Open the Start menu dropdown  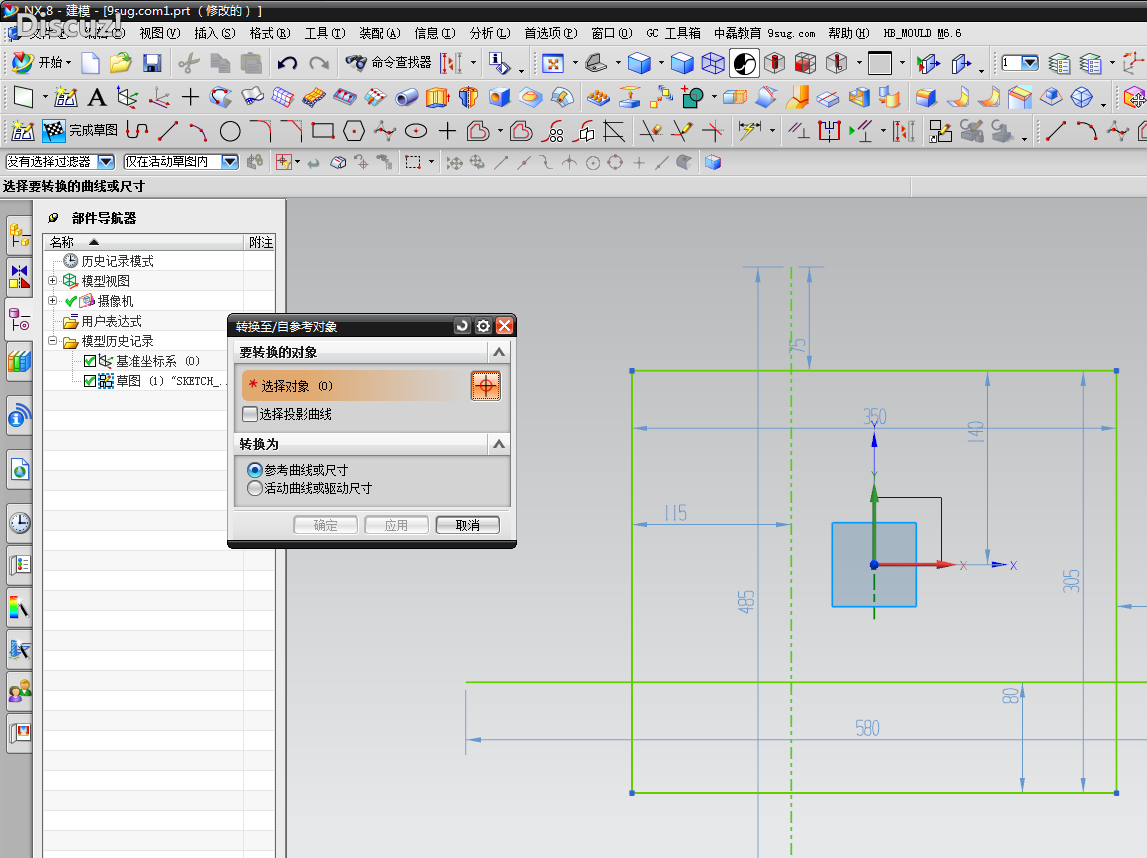point(43,63)
